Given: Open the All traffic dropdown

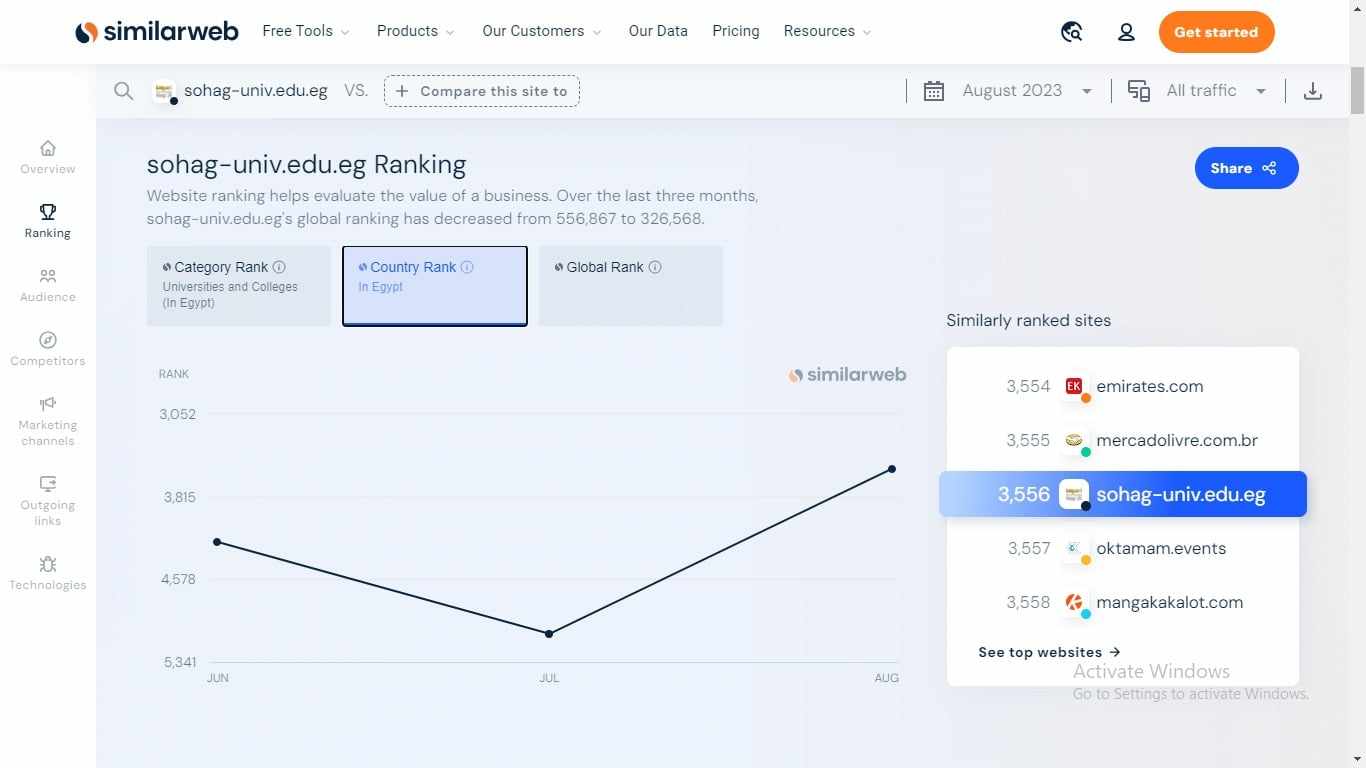Looking at the screenshot, I should (1197, 91).
